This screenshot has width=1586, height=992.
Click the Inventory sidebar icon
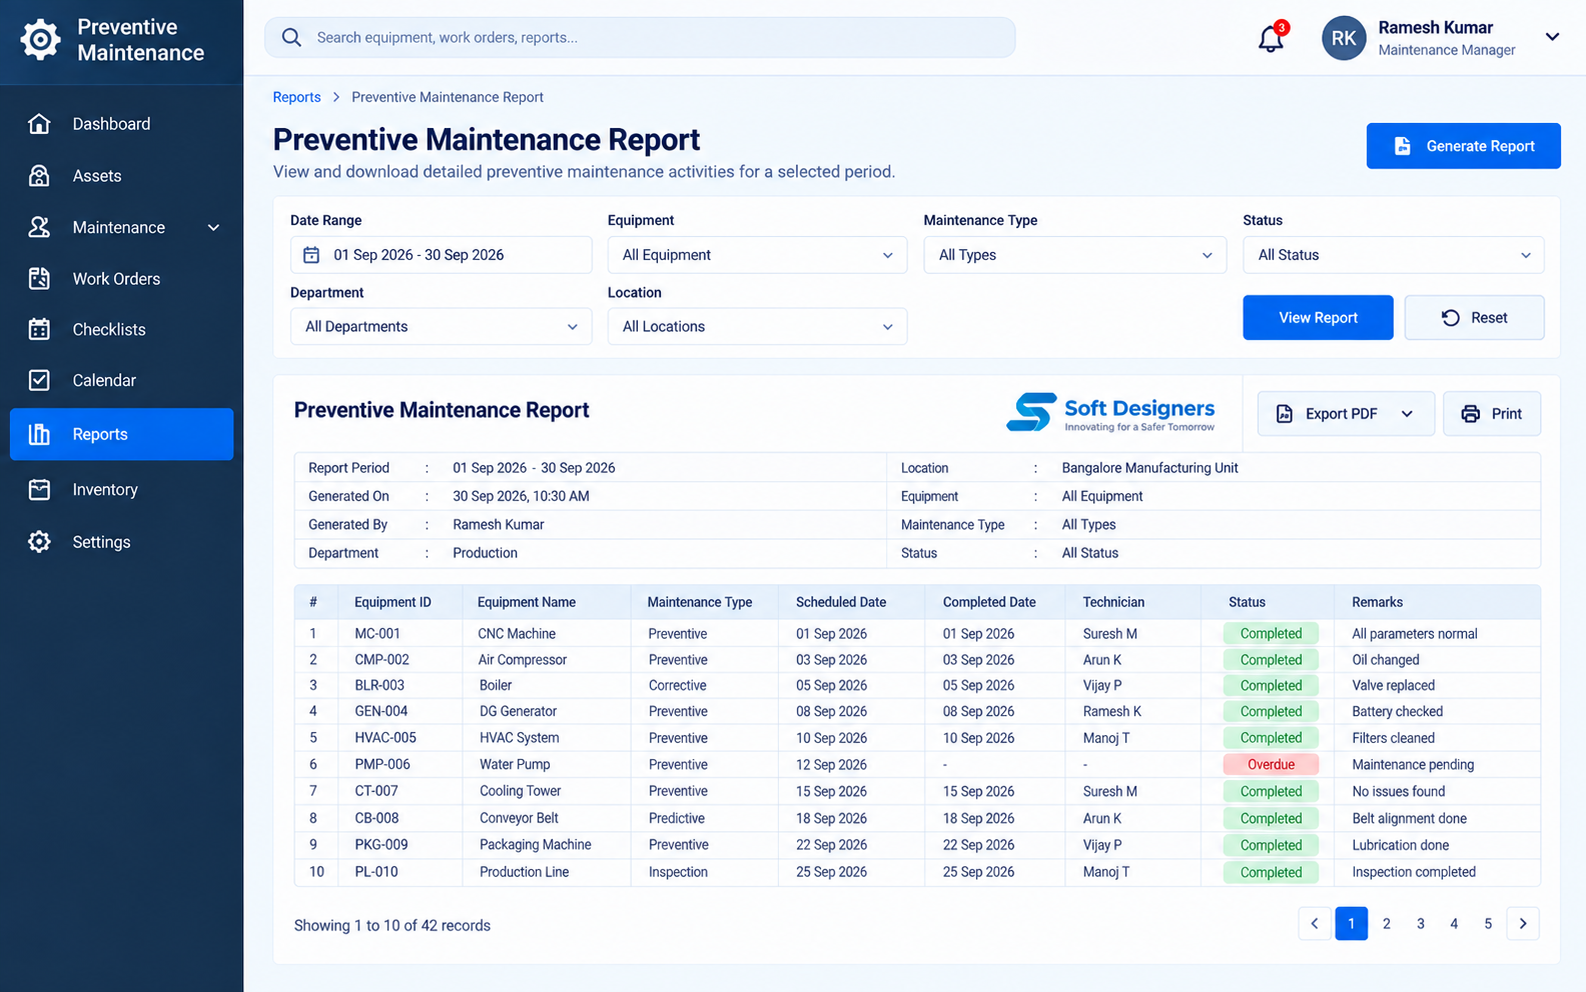[39, 490]
